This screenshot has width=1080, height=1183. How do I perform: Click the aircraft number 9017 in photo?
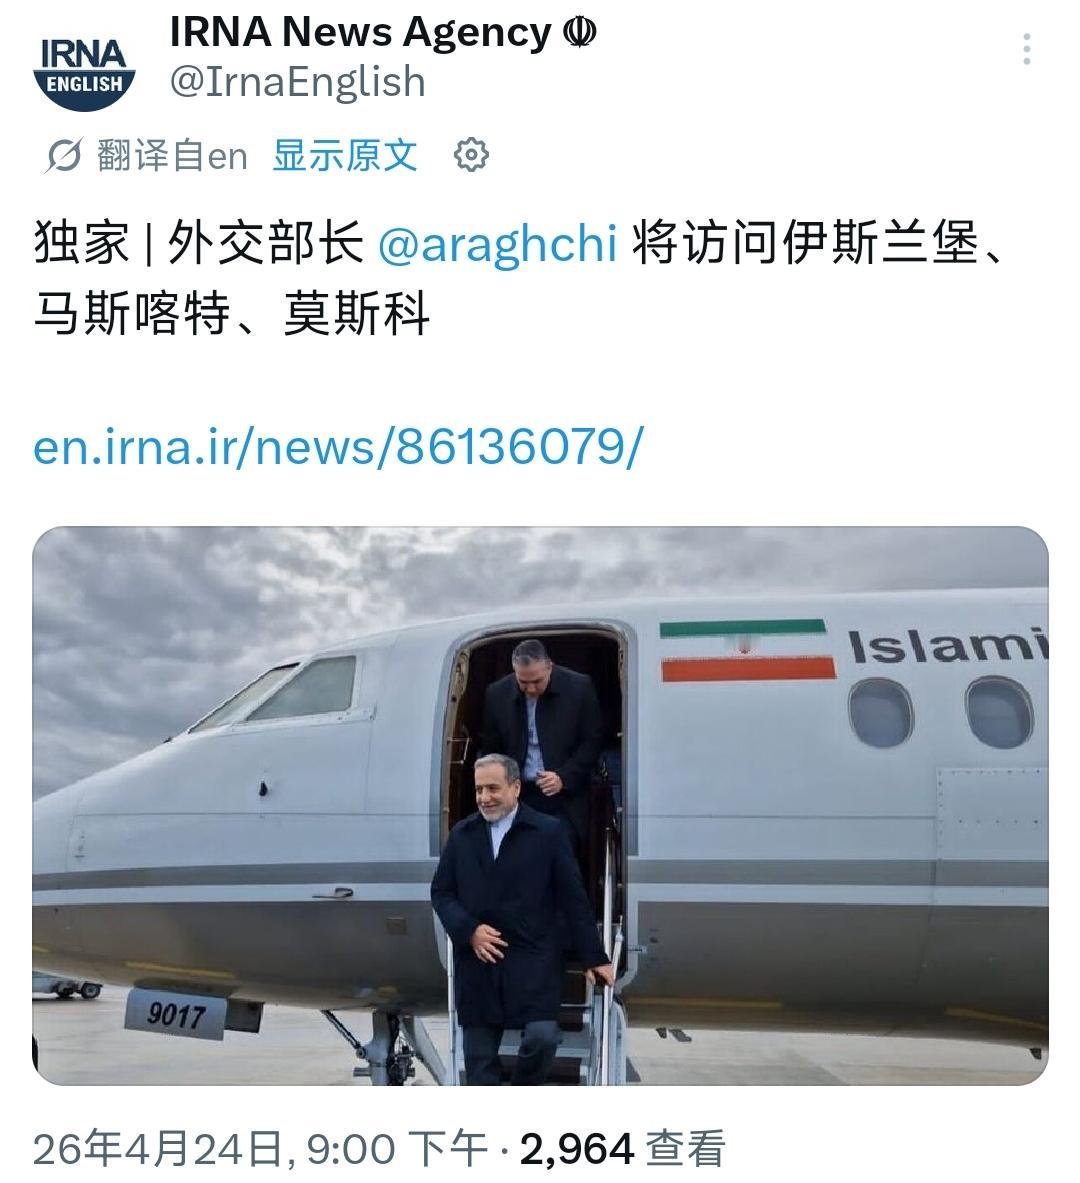(176, 1014)
